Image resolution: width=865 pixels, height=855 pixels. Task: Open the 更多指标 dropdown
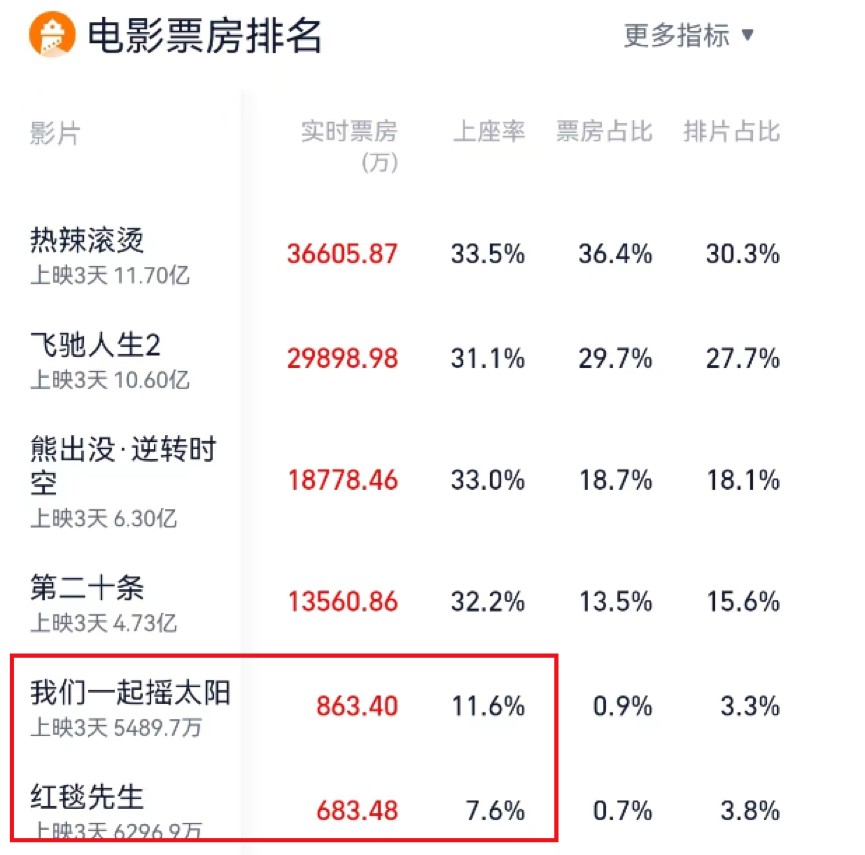688,35
